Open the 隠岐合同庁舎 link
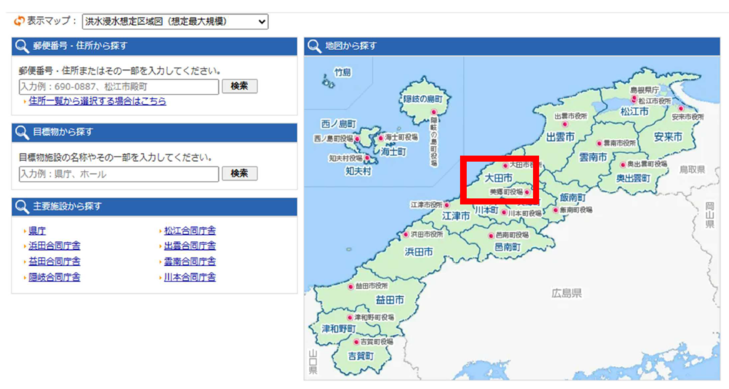This screenshot has width=729, height=389. (x=54, y=277)
